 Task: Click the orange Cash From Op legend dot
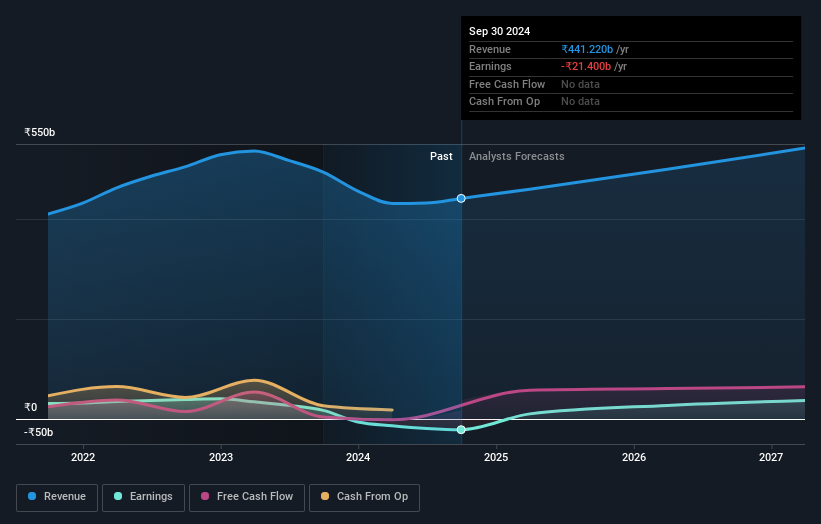coord(325,496)
